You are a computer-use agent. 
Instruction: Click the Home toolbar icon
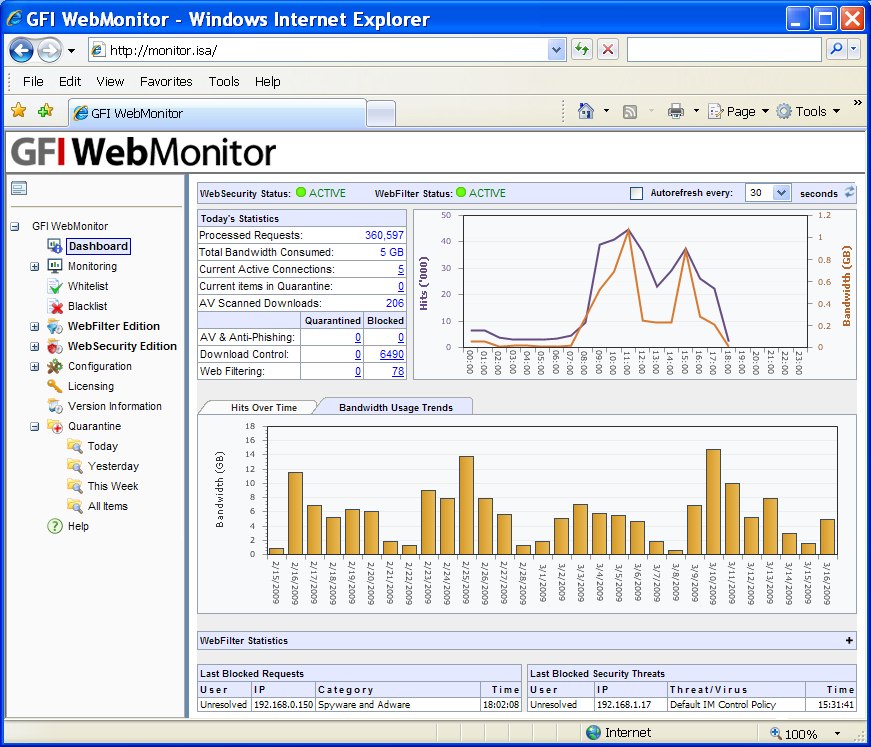click(x=585, y=111)
